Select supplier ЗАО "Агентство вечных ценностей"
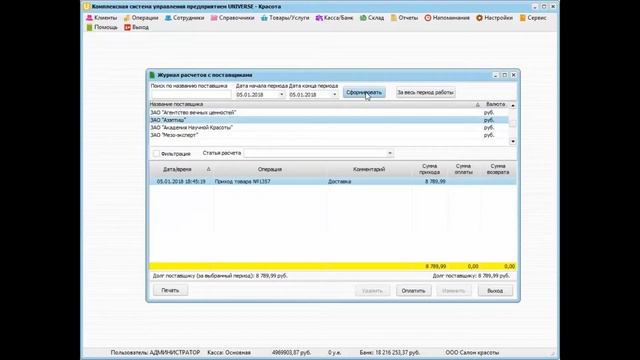 click(329, 112)
